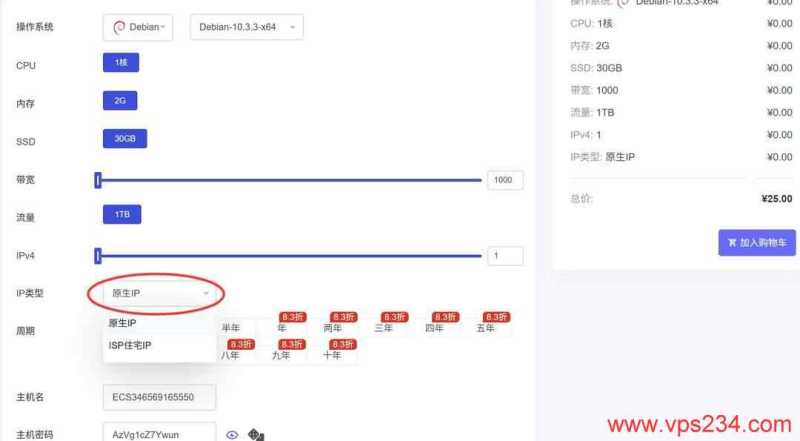800x441 pixels.
Task: Choose the 十年 billing period
Action: pyautogui.click(x=332, y=355)
